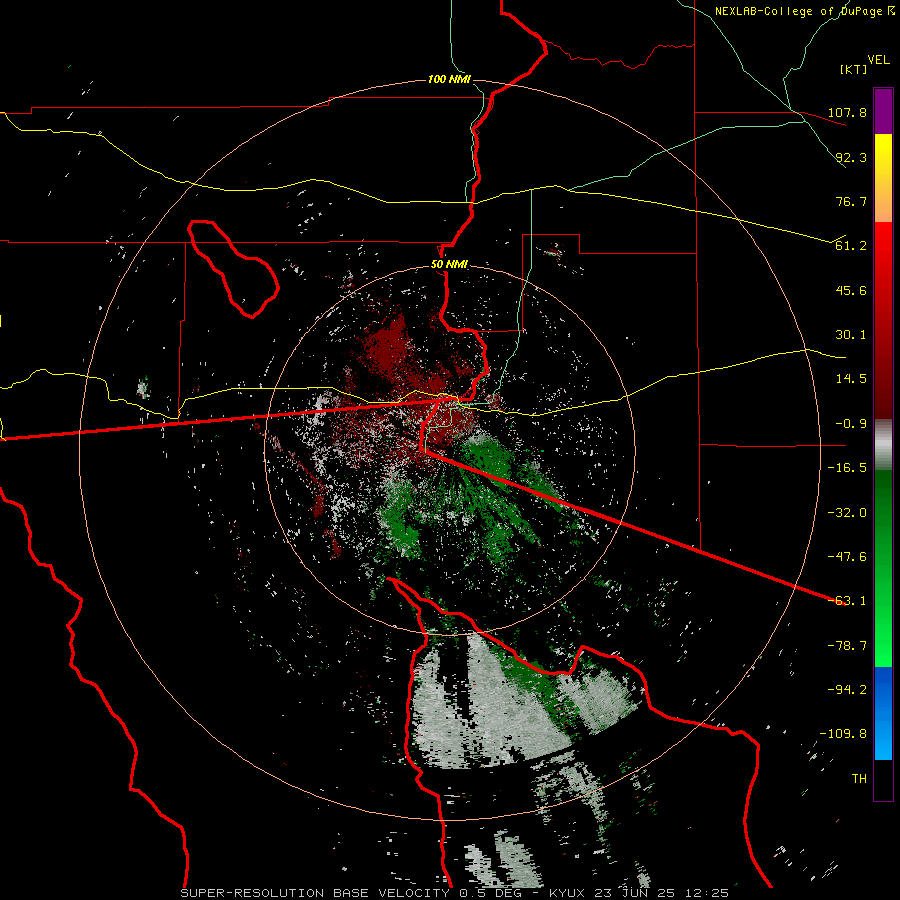Click the TH label on the legend
The height and width of the screenshot is (900, 900).
859,779
